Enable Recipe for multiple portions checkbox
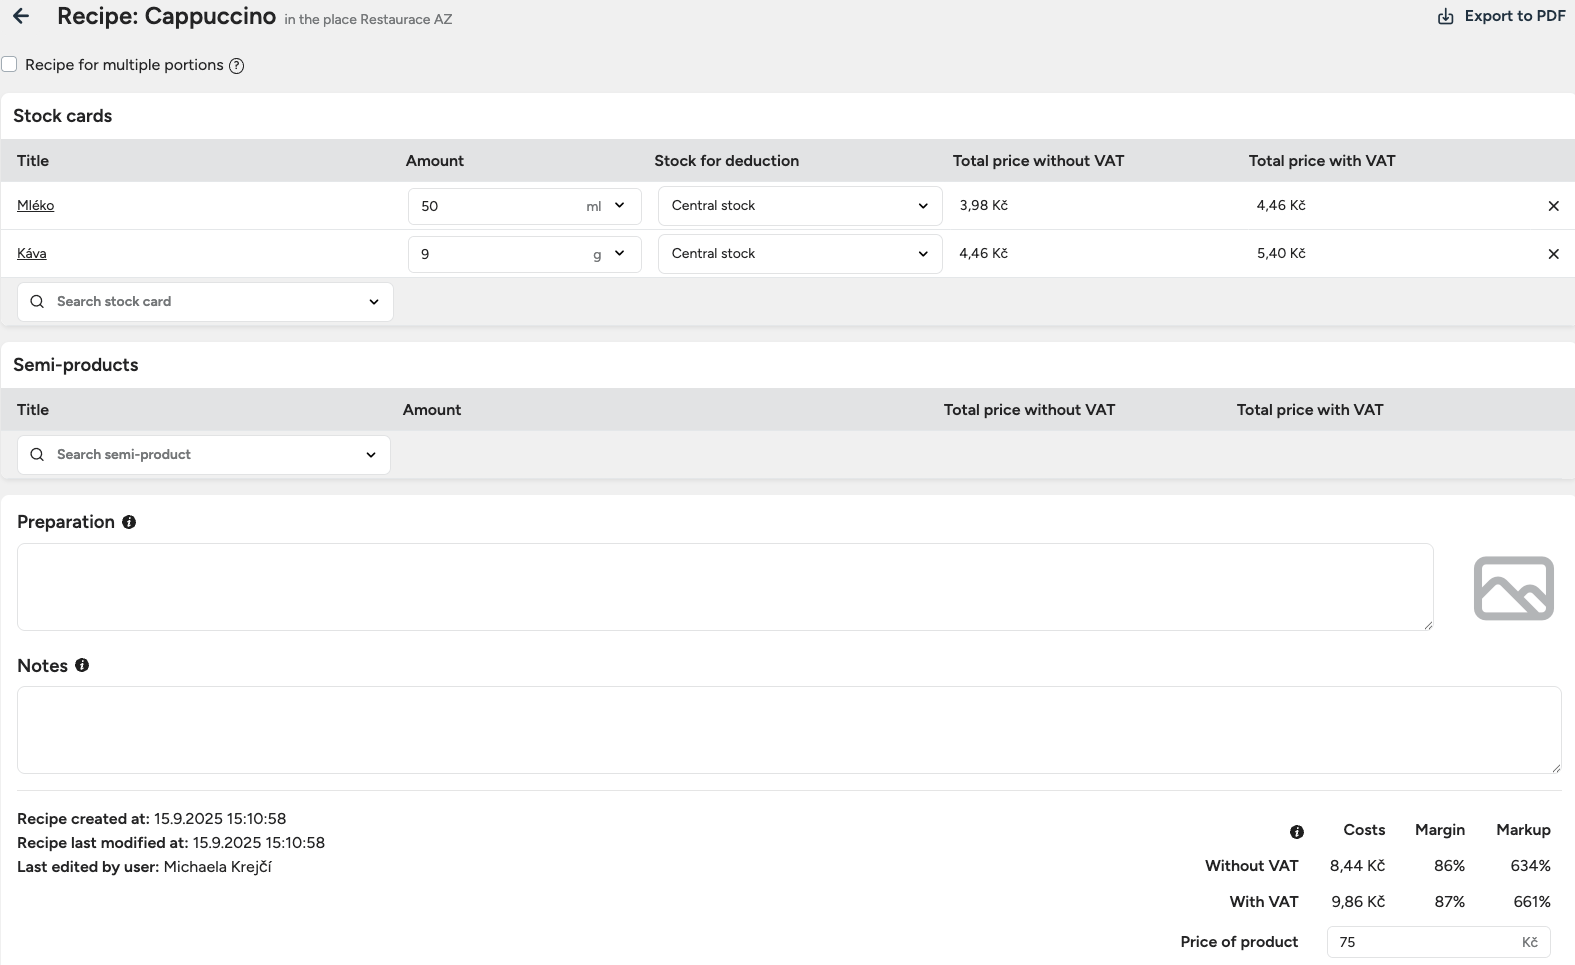Viewport: 1575px width, 965px height. tap(10, 65)
